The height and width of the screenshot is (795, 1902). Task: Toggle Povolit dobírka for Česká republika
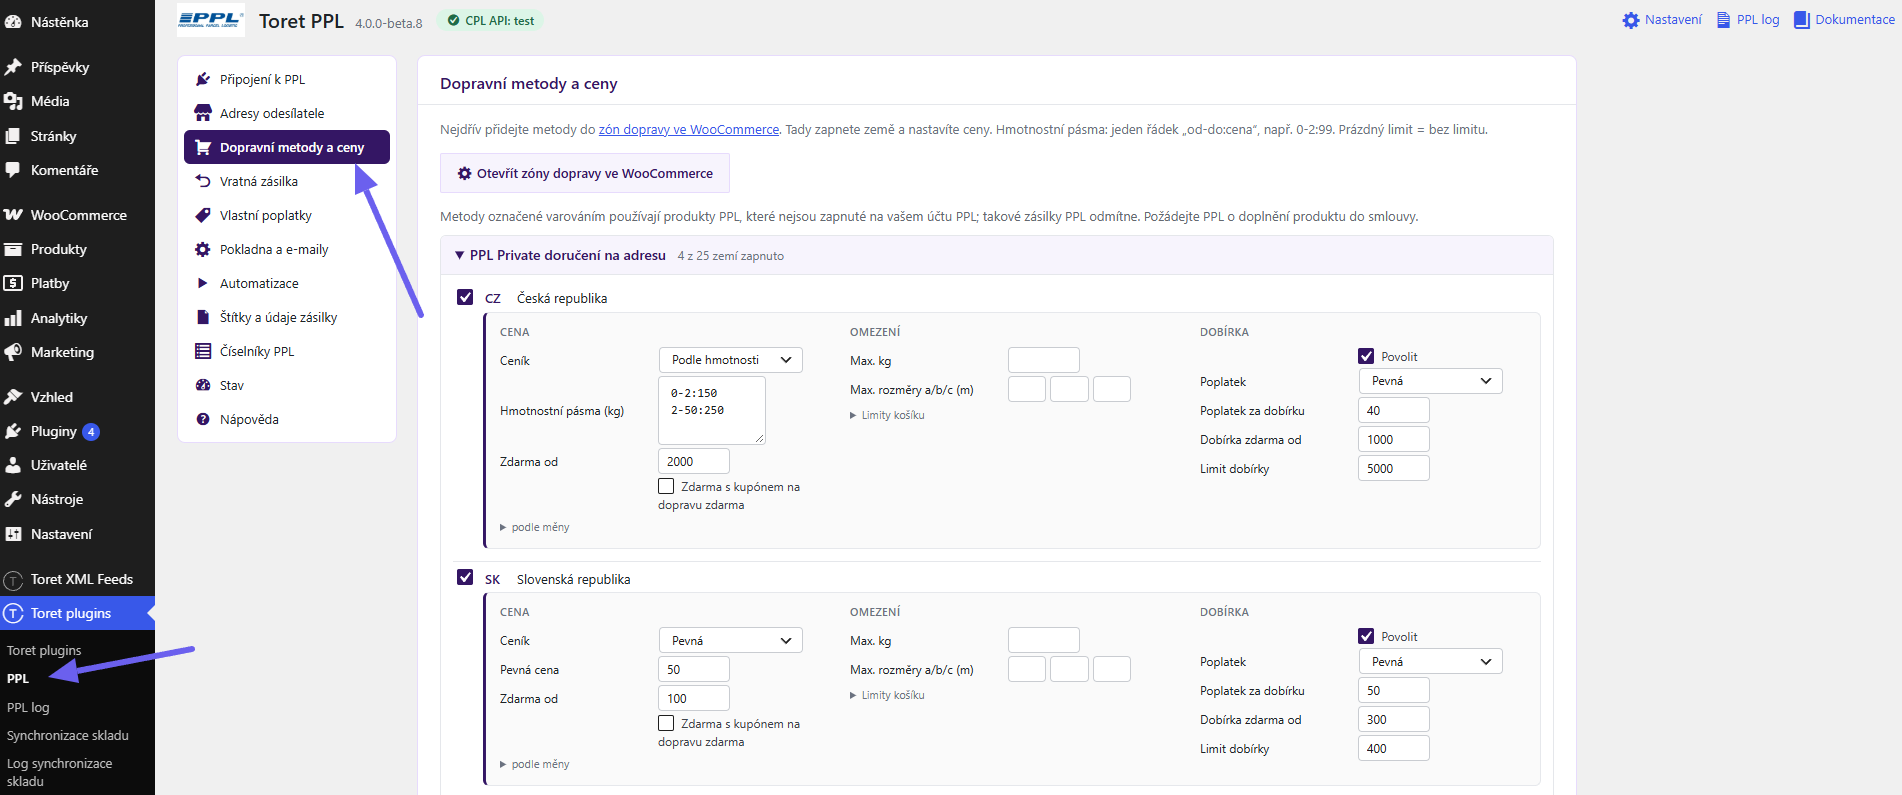[1366, 356]
